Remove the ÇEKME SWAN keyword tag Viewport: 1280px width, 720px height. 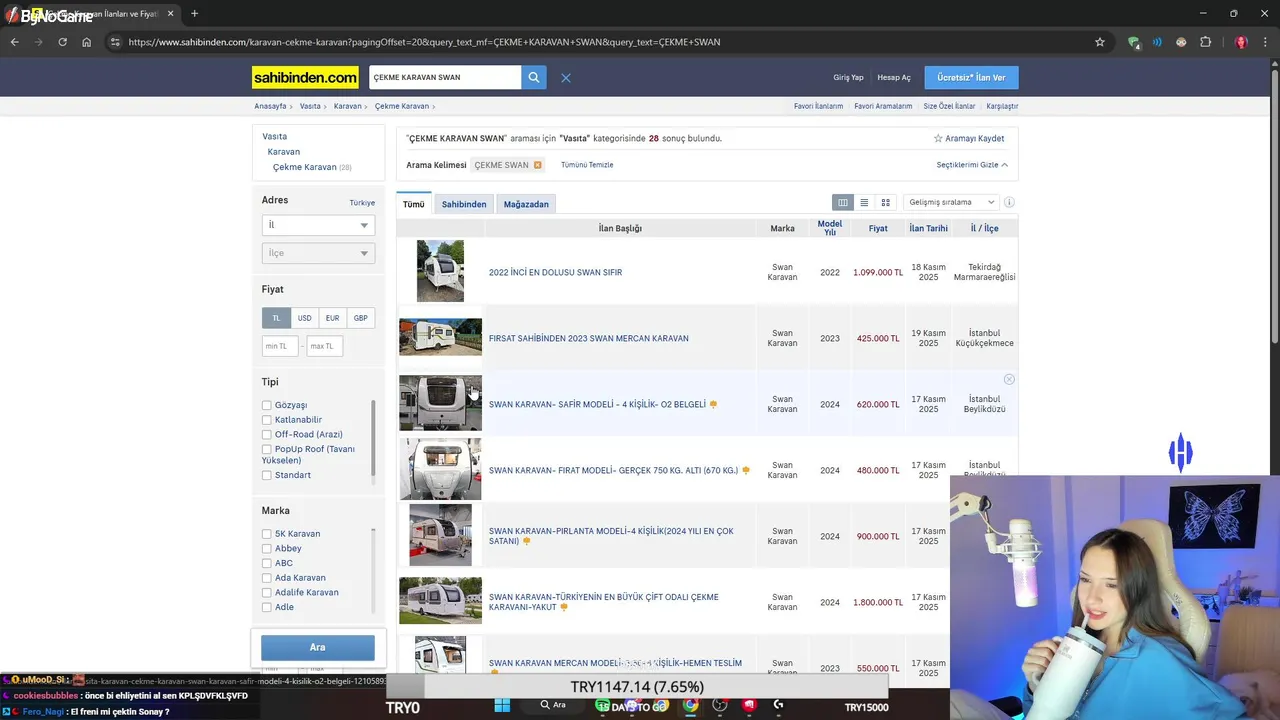[537, 165]
